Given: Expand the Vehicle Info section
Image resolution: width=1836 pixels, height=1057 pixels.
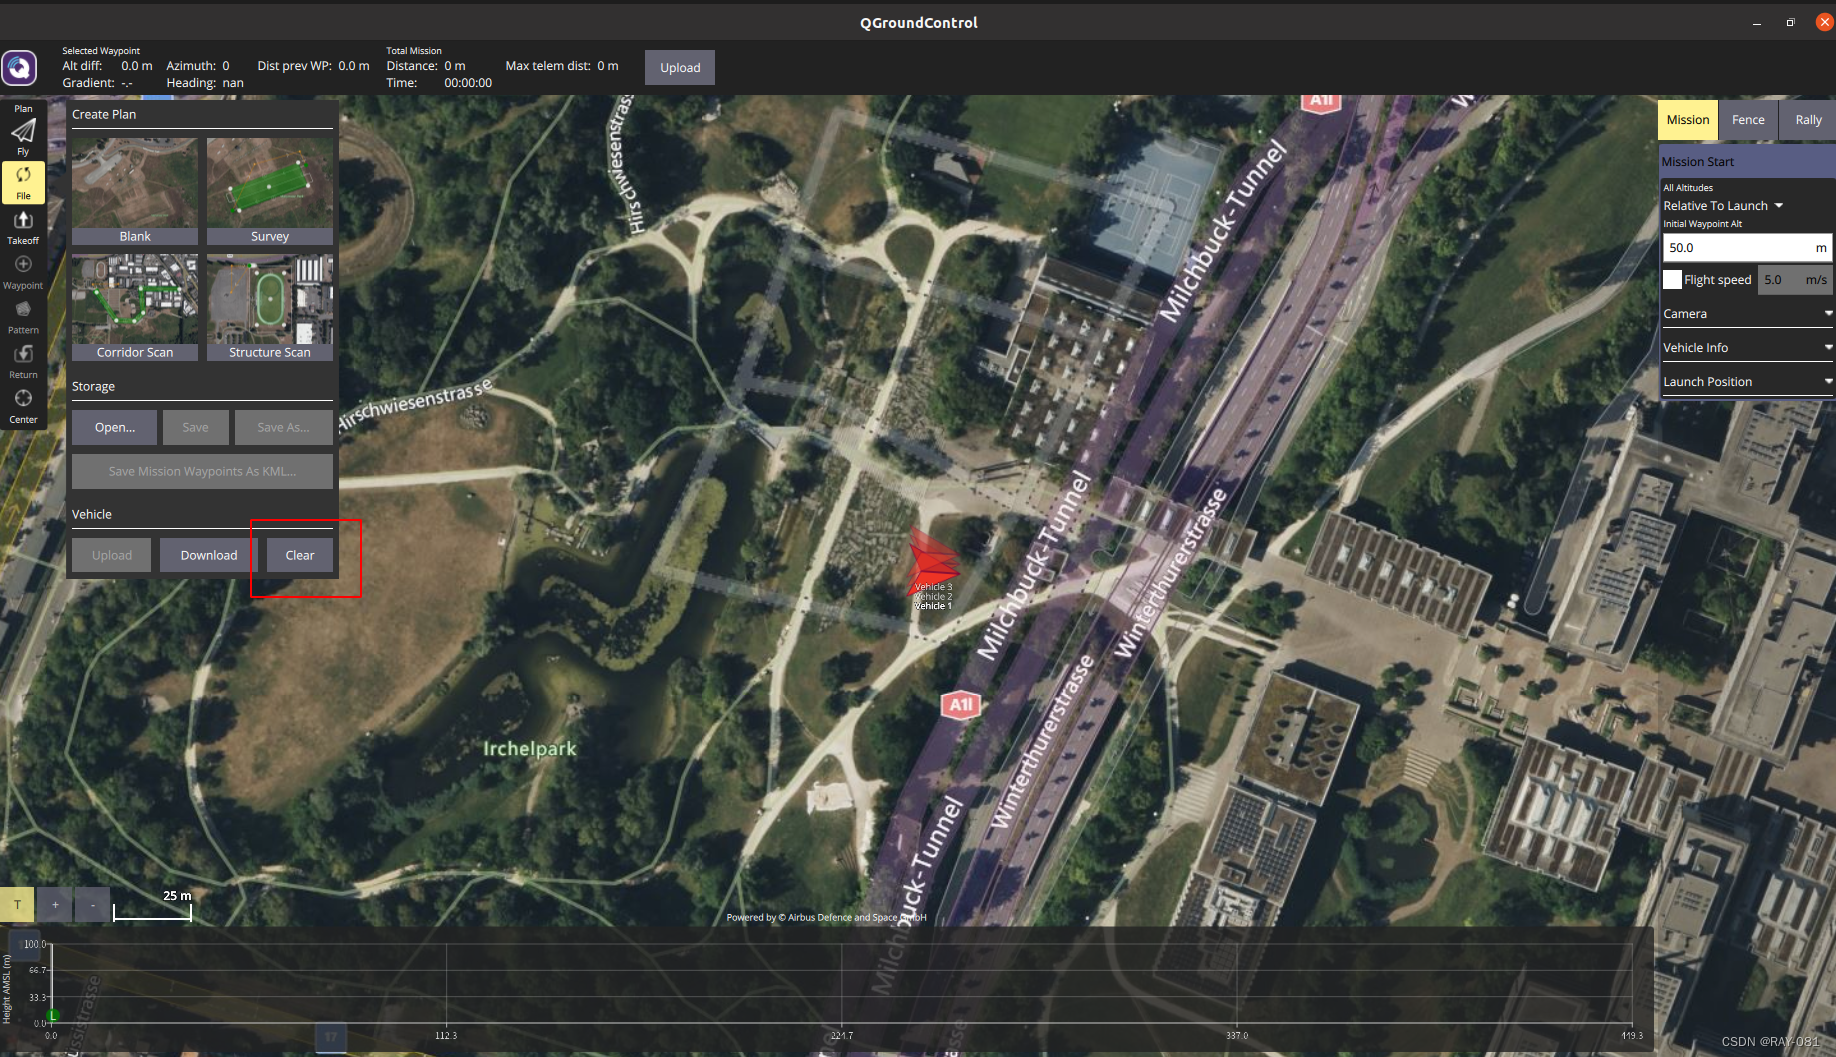Looking at the screenshot, I should point(1747,348).
